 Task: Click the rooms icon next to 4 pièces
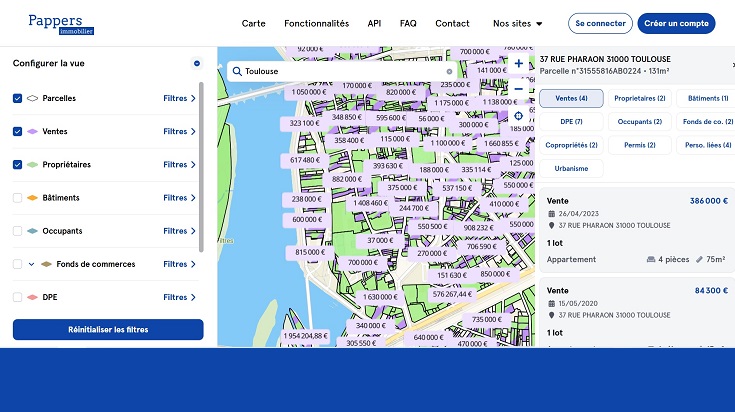[x=651, y=259]
